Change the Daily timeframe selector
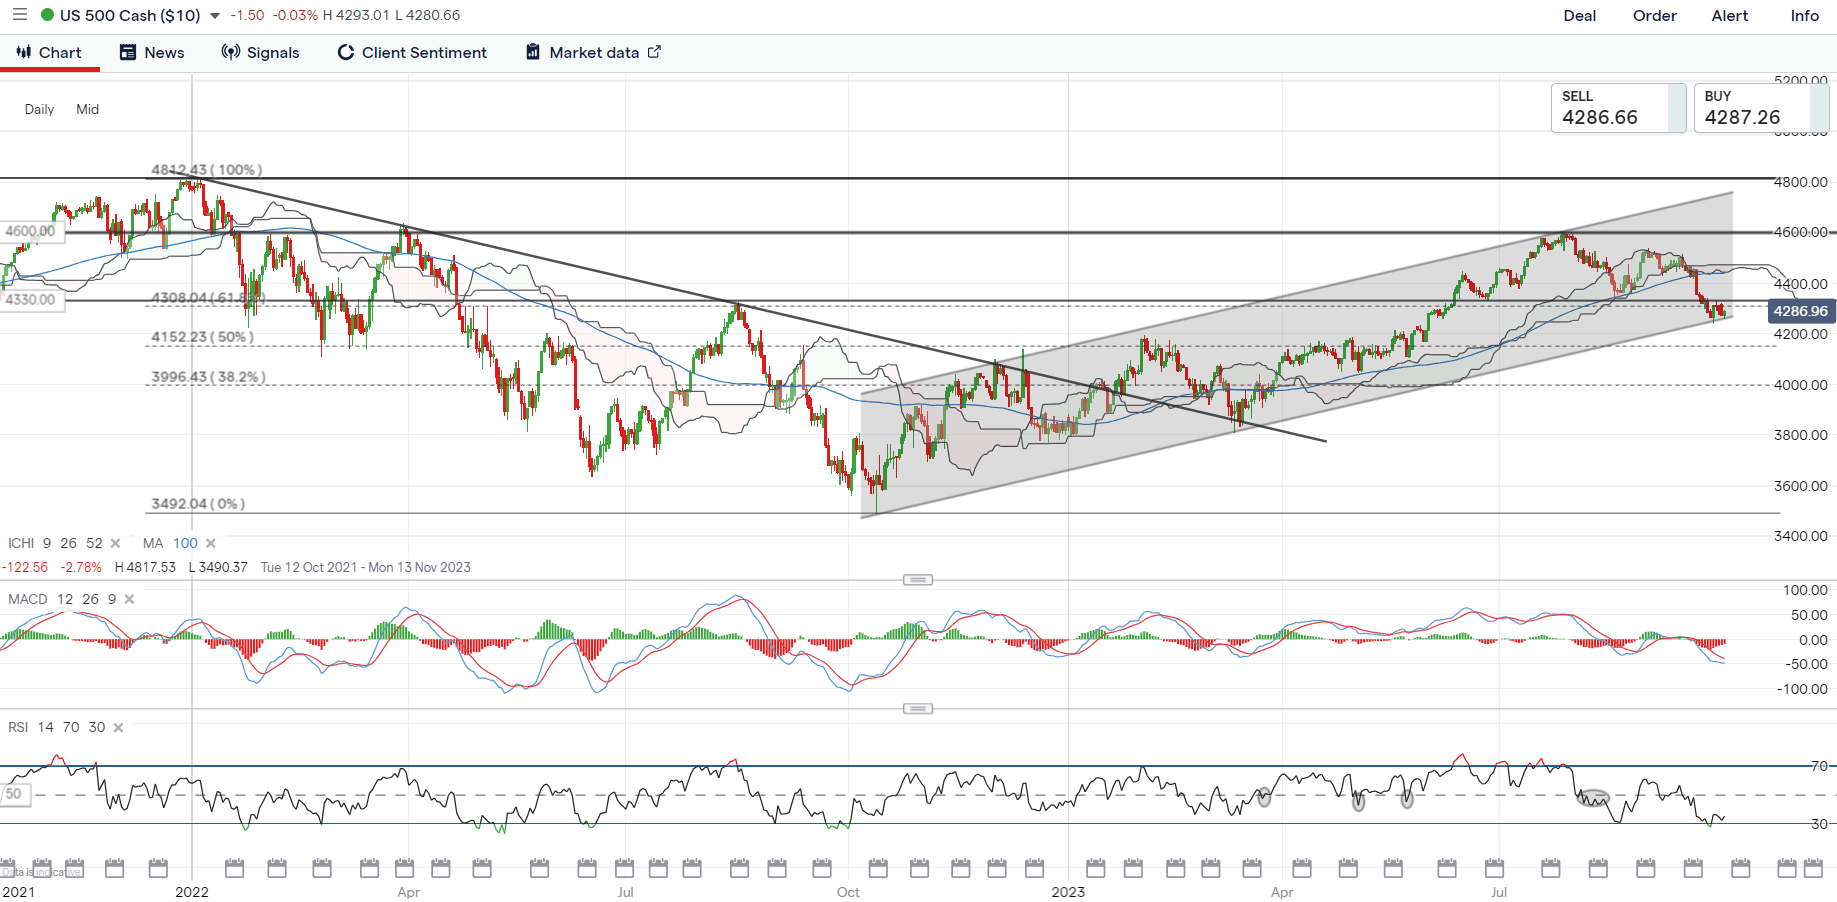 pos(39,110)
